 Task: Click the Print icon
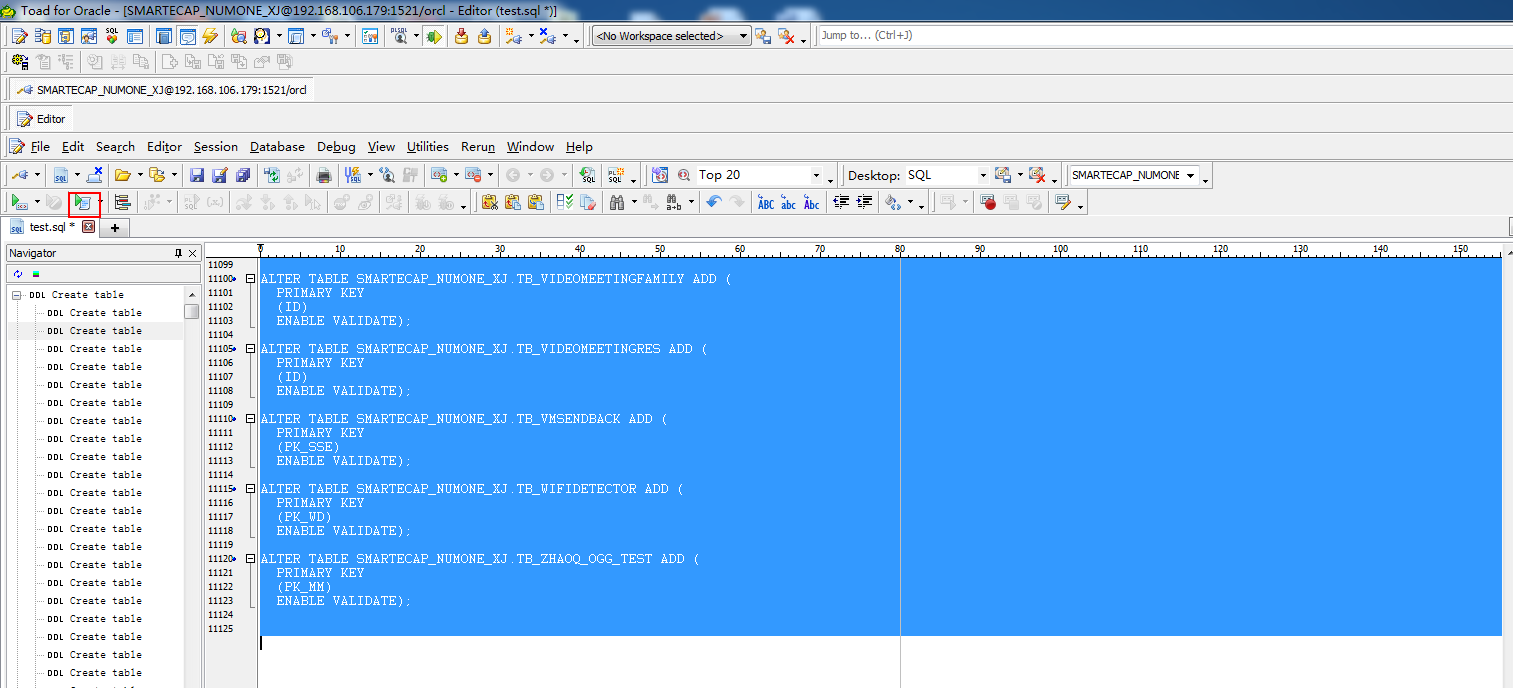324,175
